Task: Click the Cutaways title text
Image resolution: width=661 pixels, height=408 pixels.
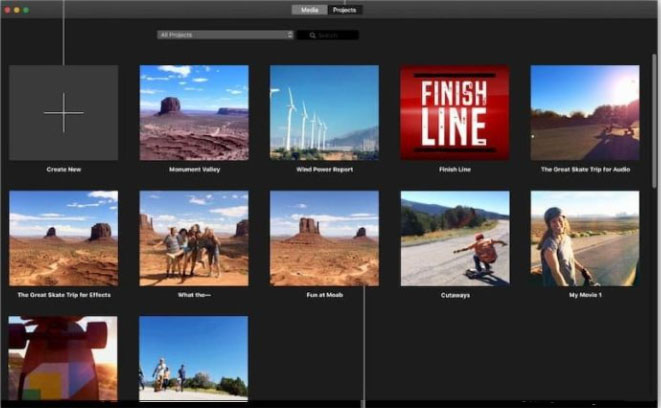Action: pos(455,295)
